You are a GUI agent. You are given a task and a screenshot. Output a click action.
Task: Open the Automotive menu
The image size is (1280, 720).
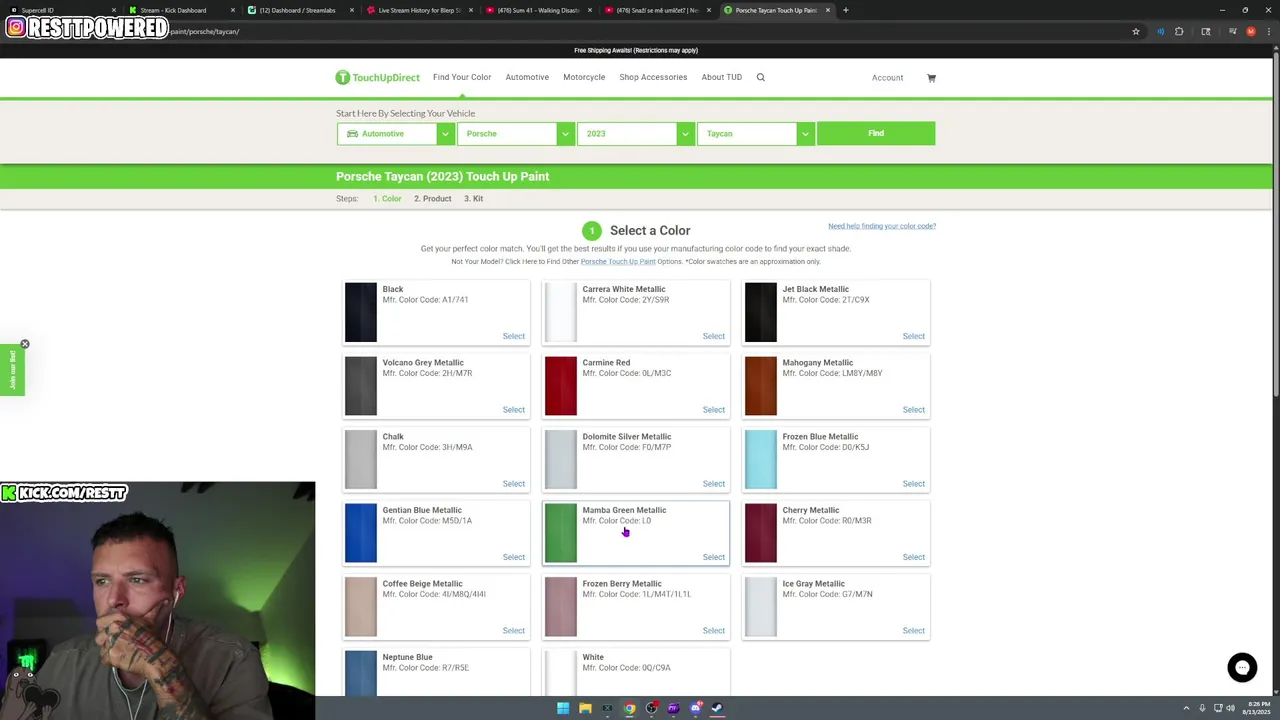[527, 77]
